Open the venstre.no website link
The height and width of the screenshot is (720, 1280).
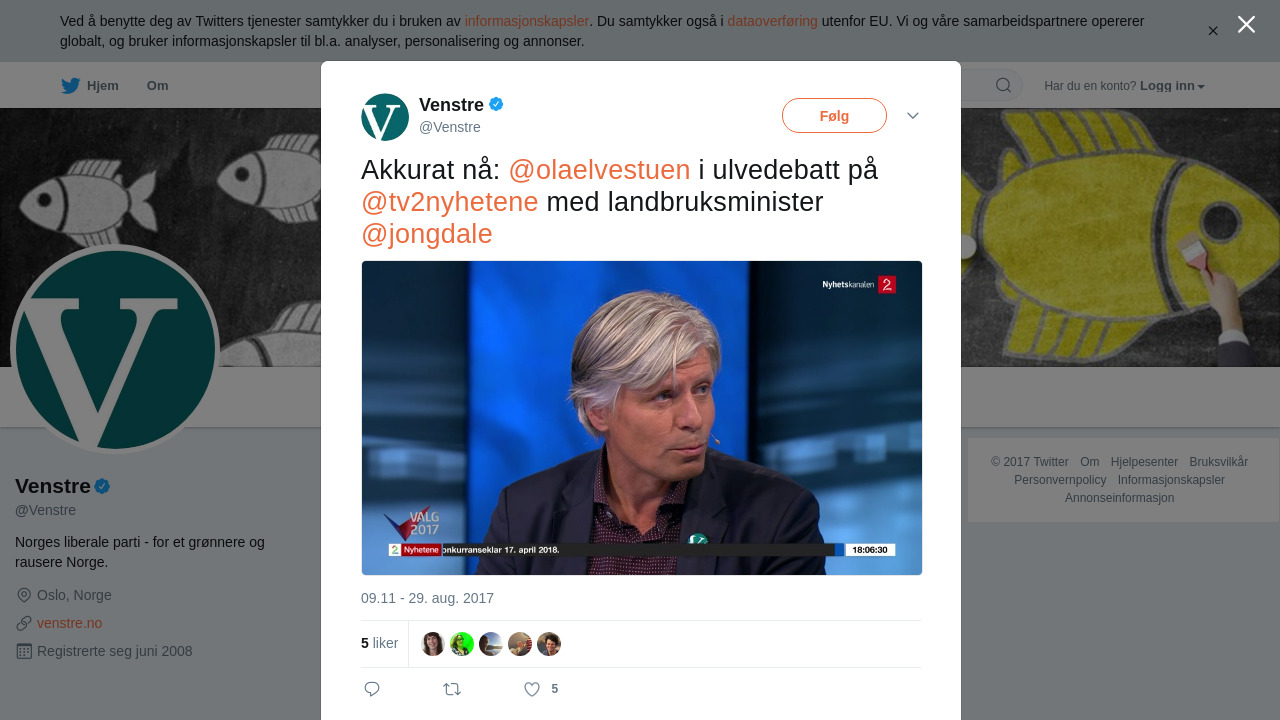70,623
